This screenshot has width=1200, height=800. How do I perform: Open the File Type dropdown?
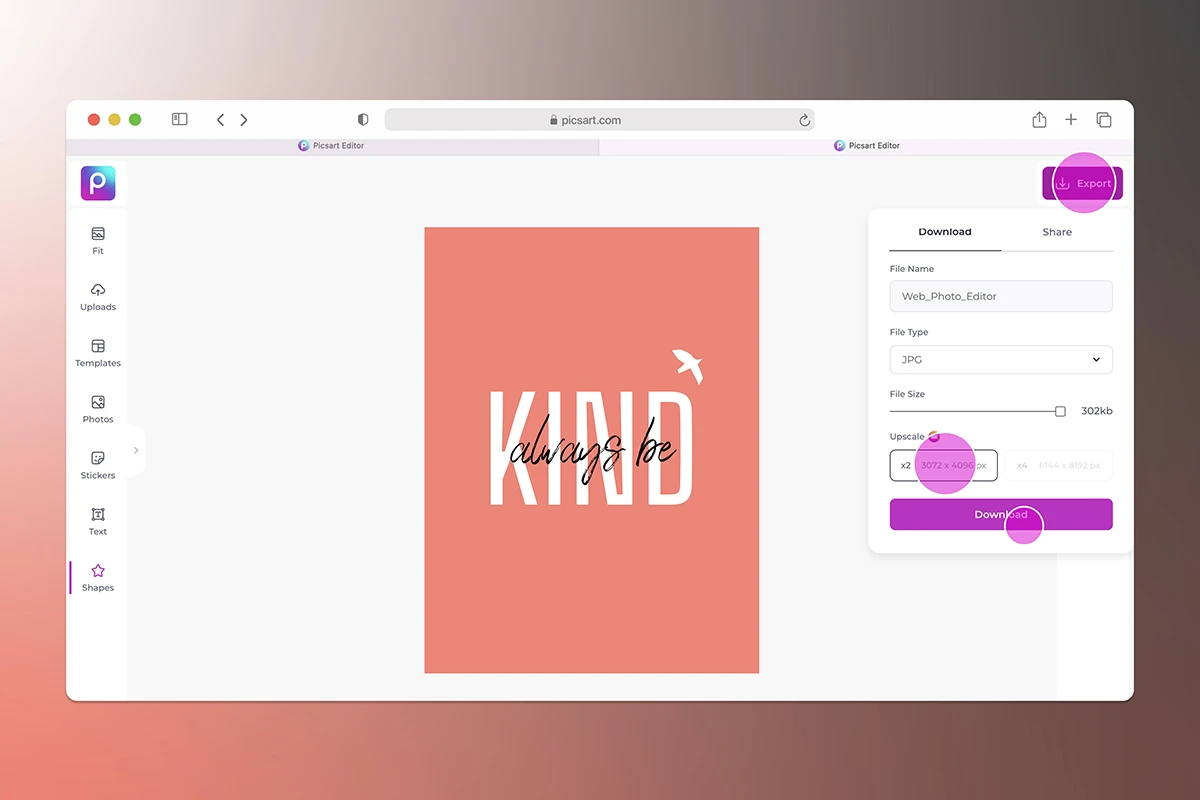pyautogui.click(x=1000, y=359)
